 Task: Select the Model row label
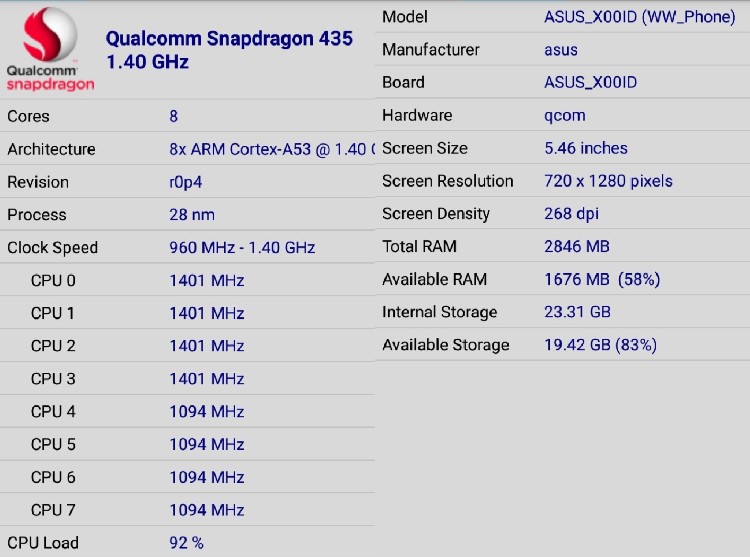coord(405,17)
